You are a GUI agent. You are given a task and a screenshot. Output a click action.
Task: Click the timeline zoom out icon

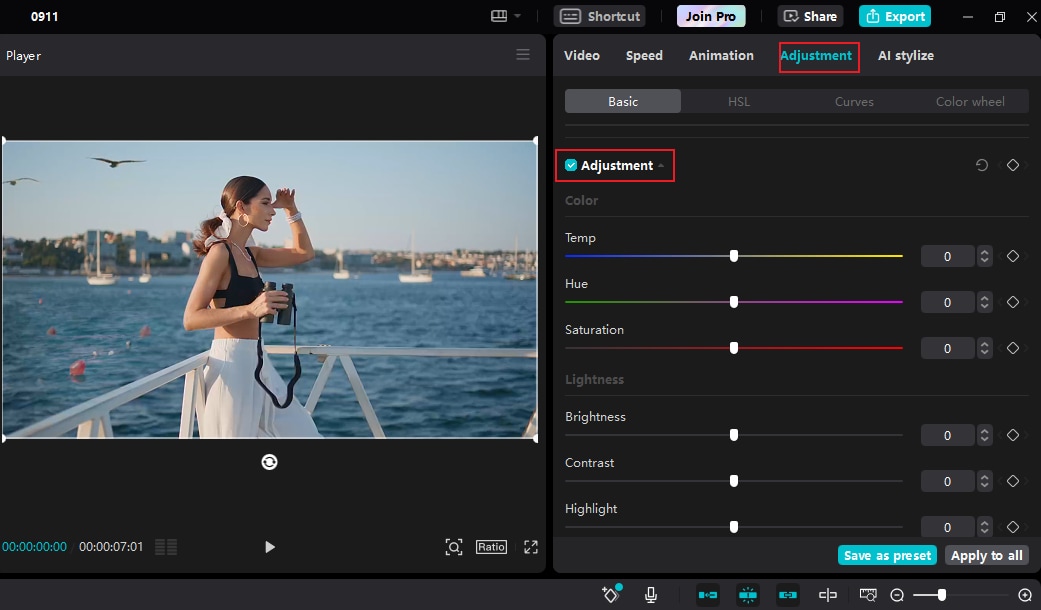coord(897,595)
